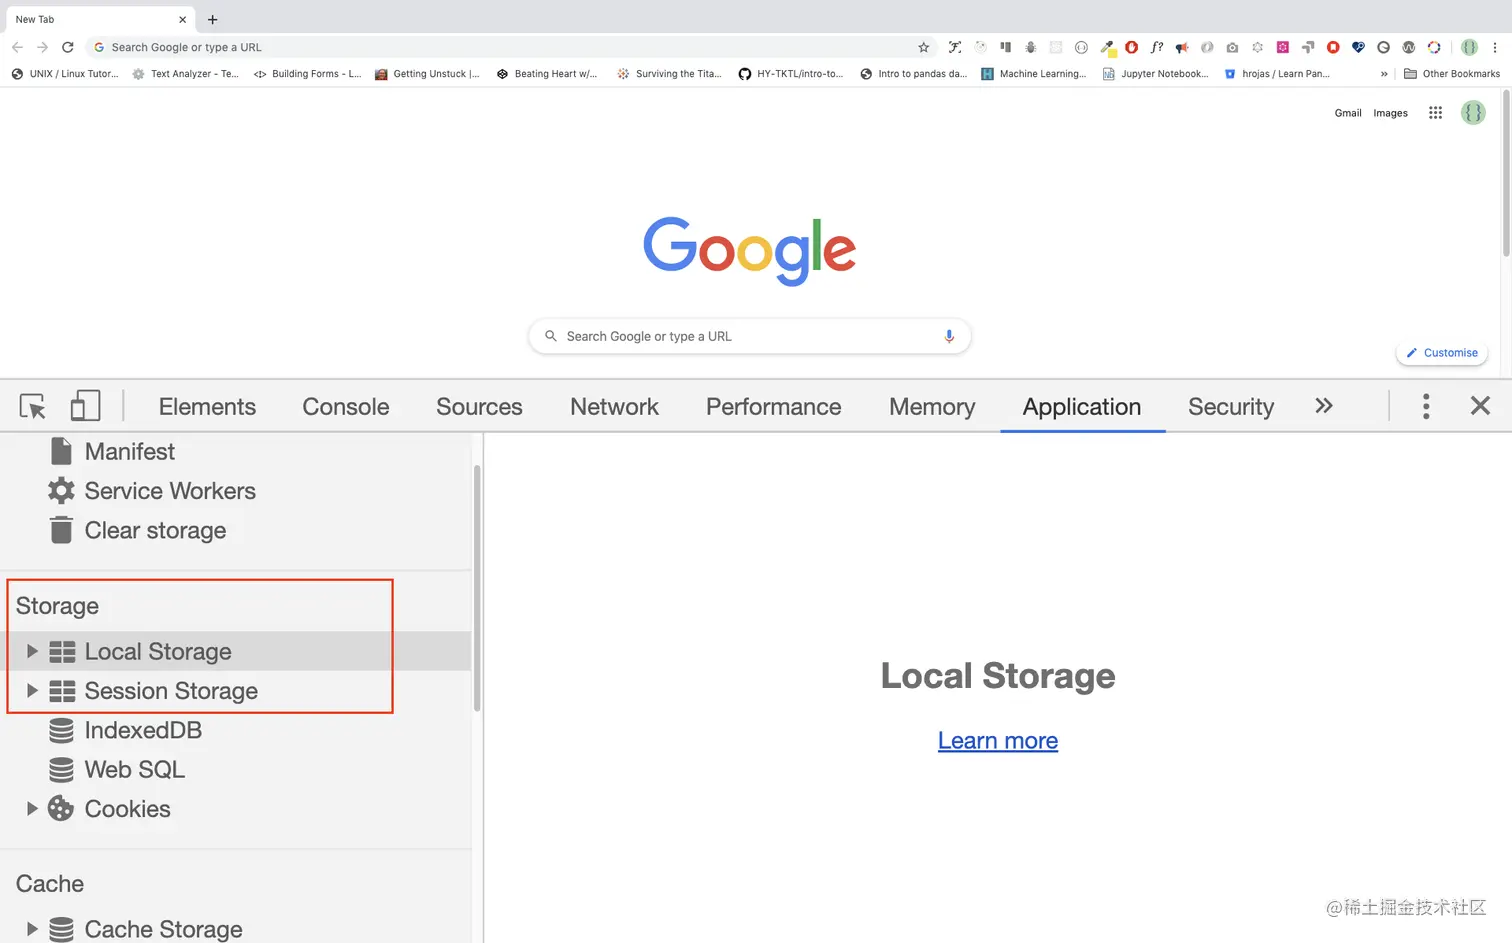Click the Clear storage trash icon

click(60, 530)
